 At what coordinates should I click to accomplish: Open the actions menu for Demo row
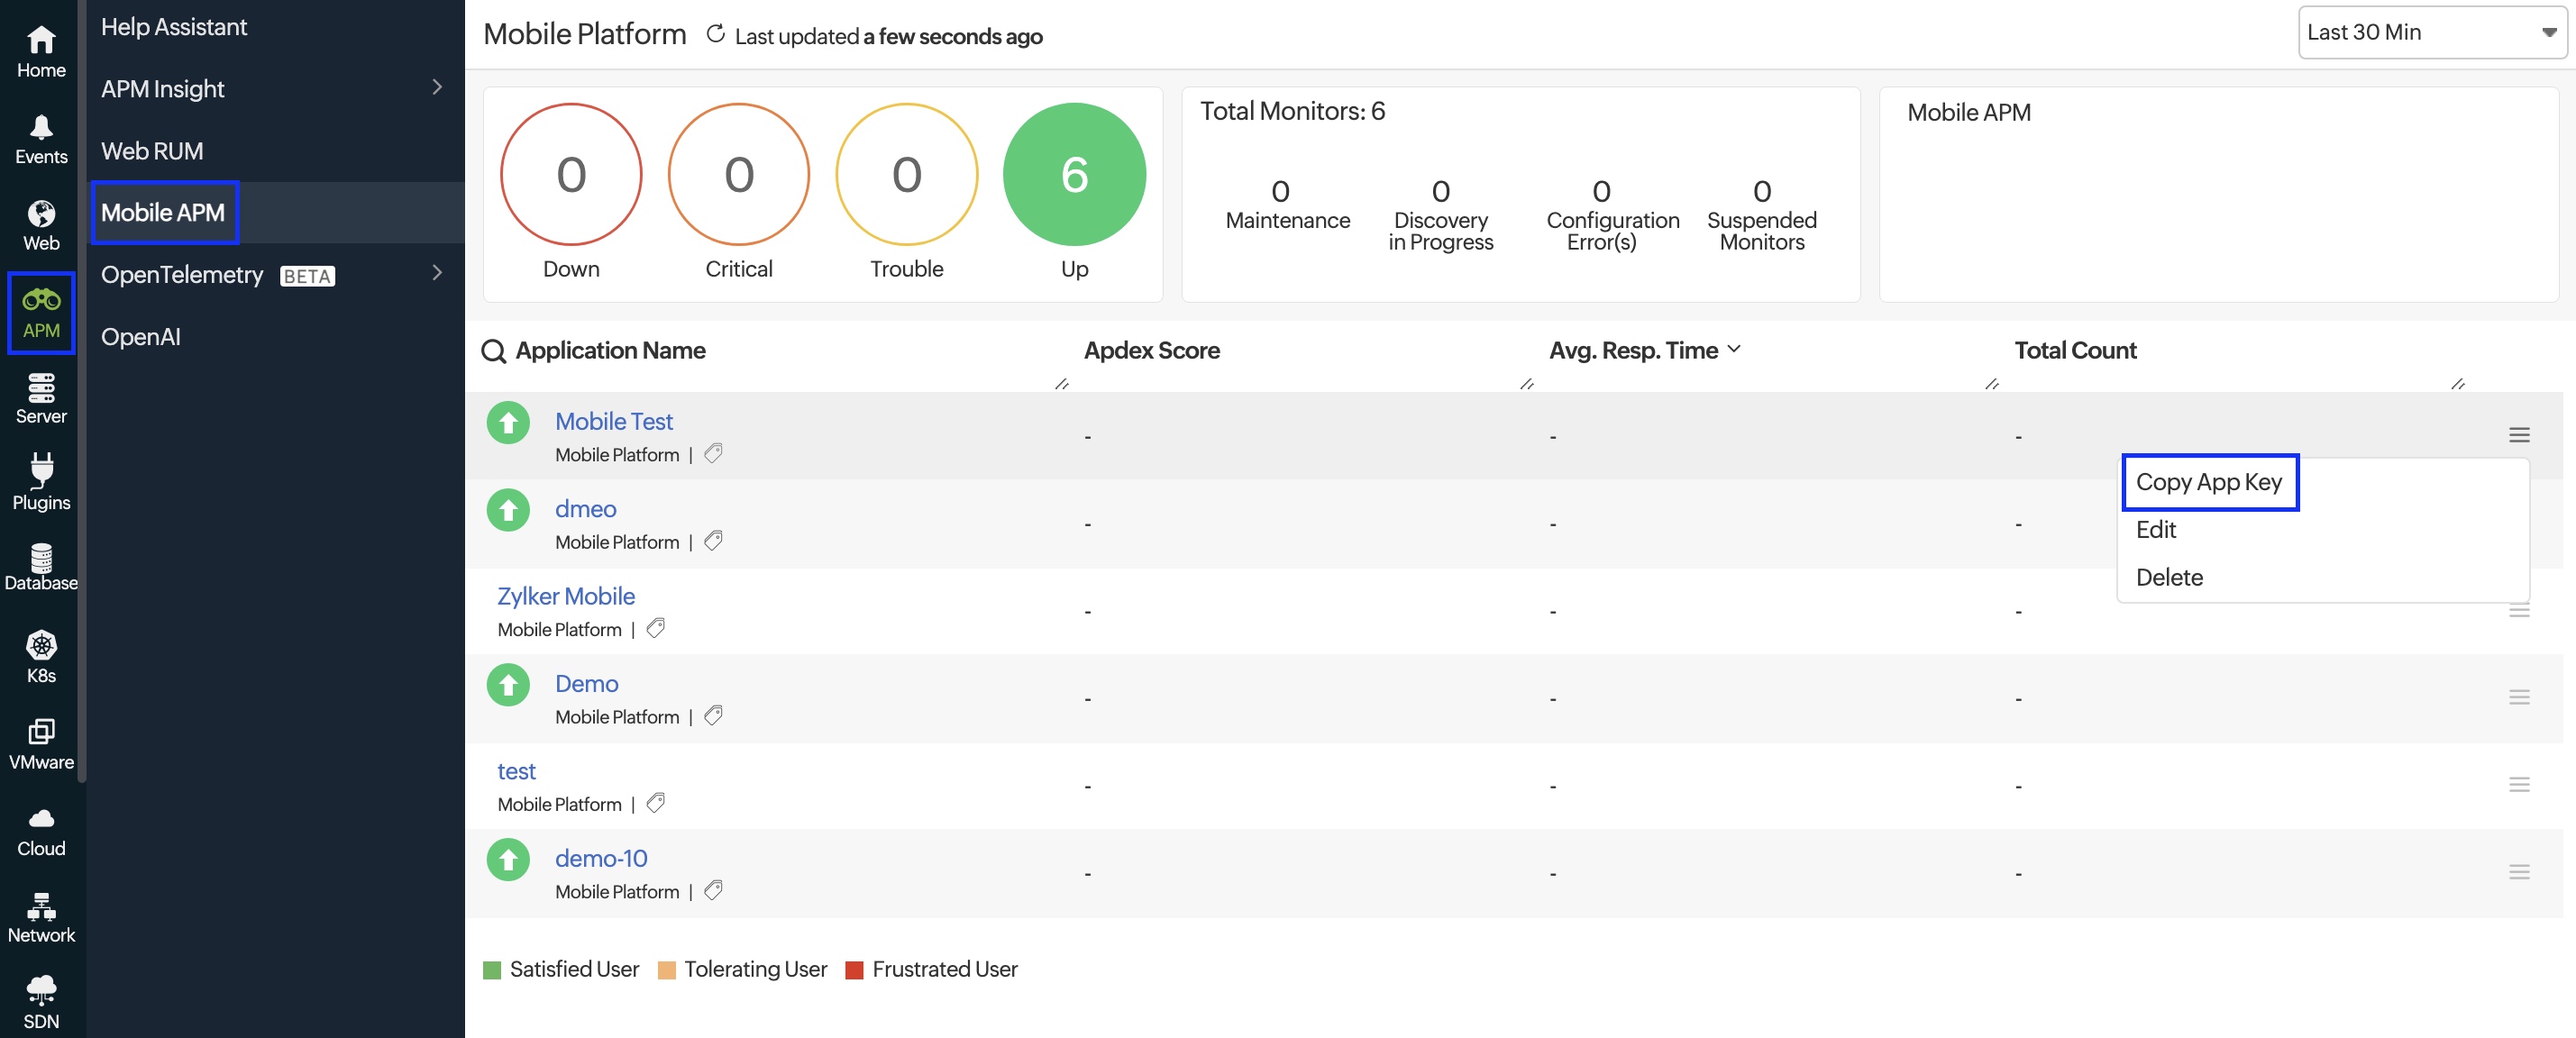(x=2520, y=698)
